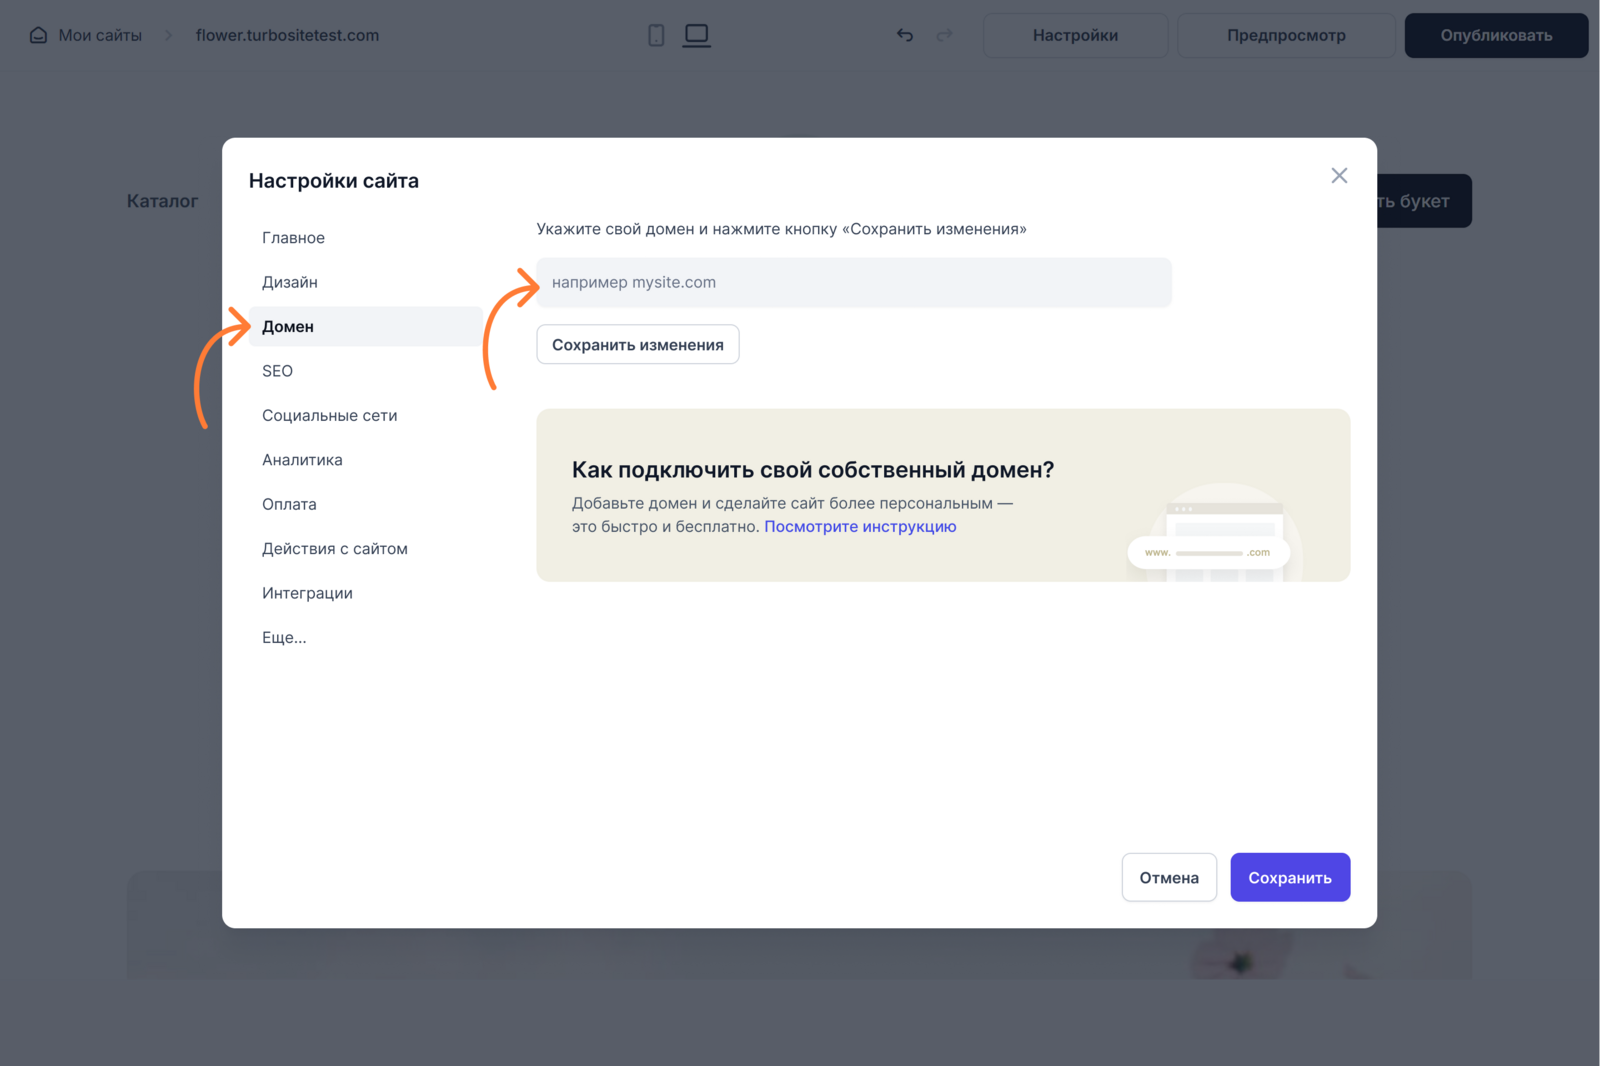The height and width of the screenshot is (1066, 1600).
Task: Open the Оплата settings section
Action: click(x=289, y=504)
